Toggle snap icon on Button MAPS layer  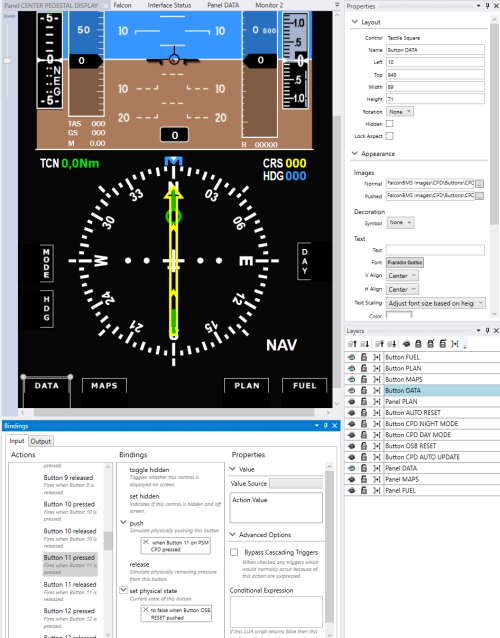[377, 379]
